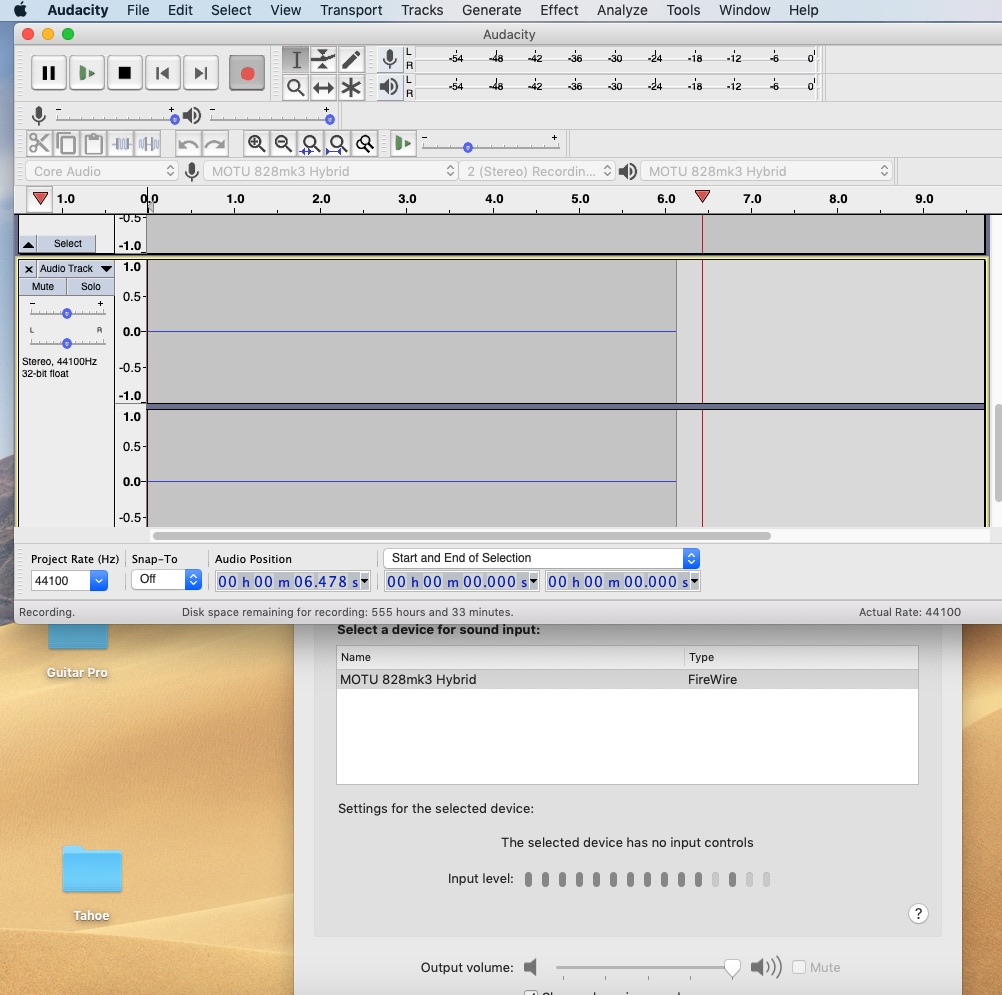Open the Start and End of Selection dropdown
1002x995 pixels.
[541, 558]
